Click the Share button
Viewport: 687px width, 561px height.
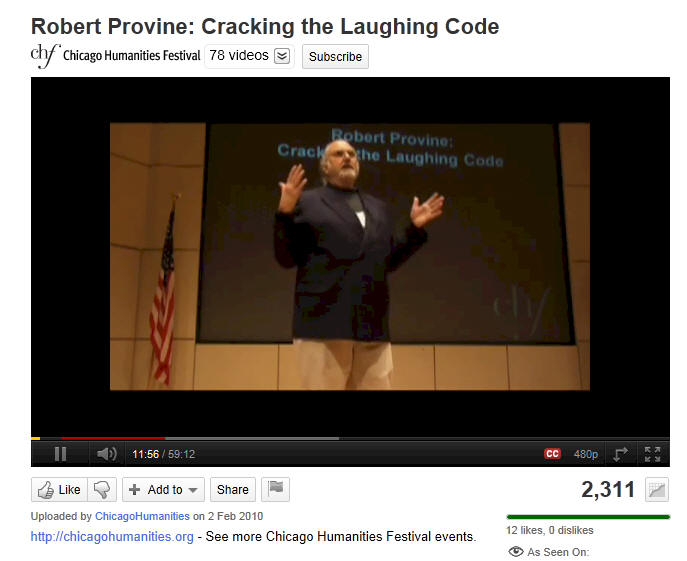click(x=233, y=490)
